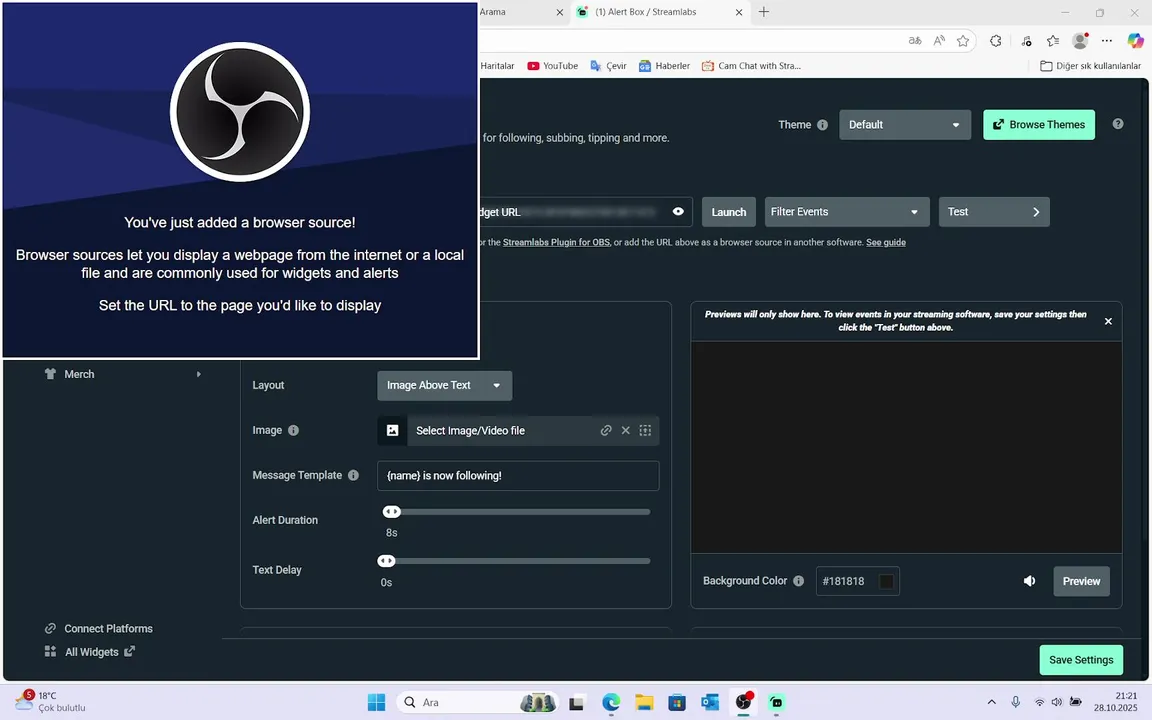Clear the selected image with X icon

[625, 431]
